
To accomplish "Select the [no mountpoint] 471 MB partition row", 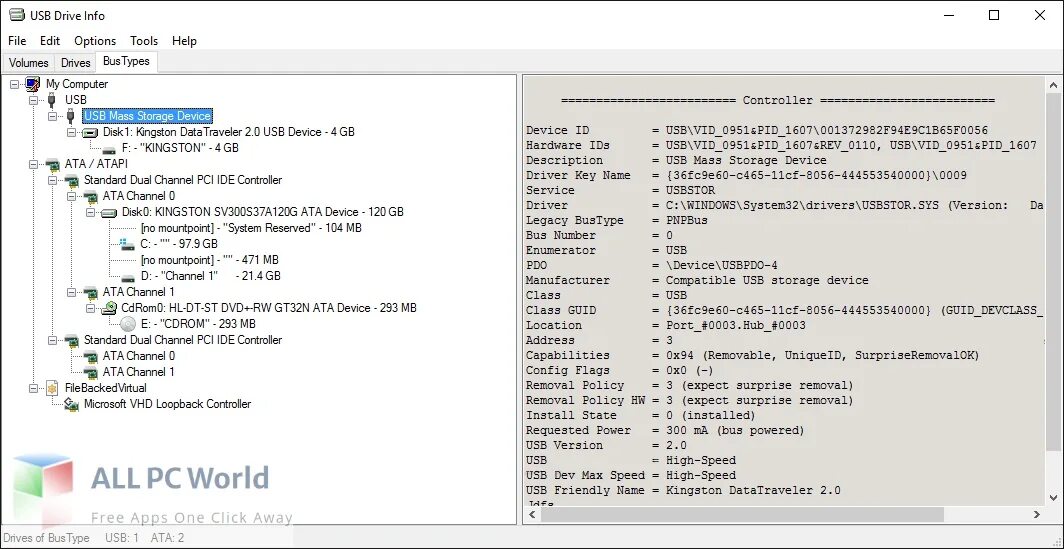I will click(x=210, y=260).
